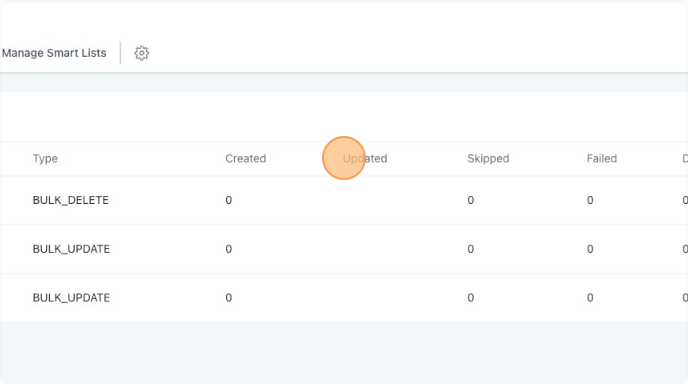Click Skipped count in last BULK_UPDATE row
This screenshot has height=384, width=688.
470,298
